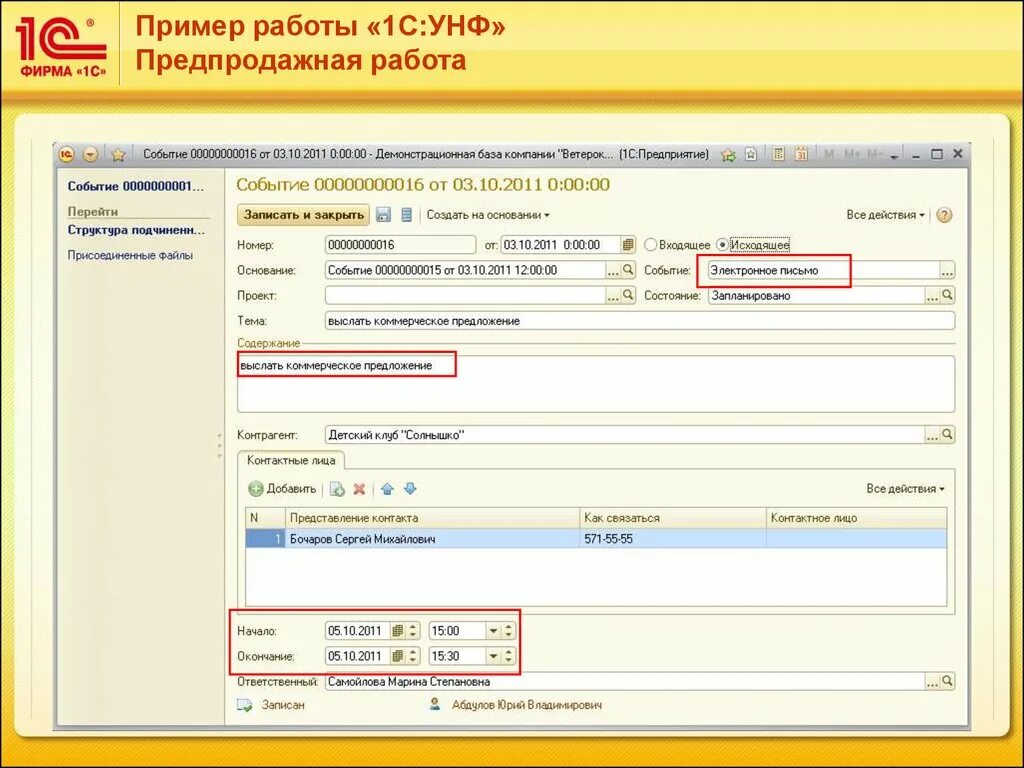This screenshot has height=768, width=1024.
Task: Open ellipsis selector of Контрагент field
Action: pyautogui.click(x=932, y=435)
